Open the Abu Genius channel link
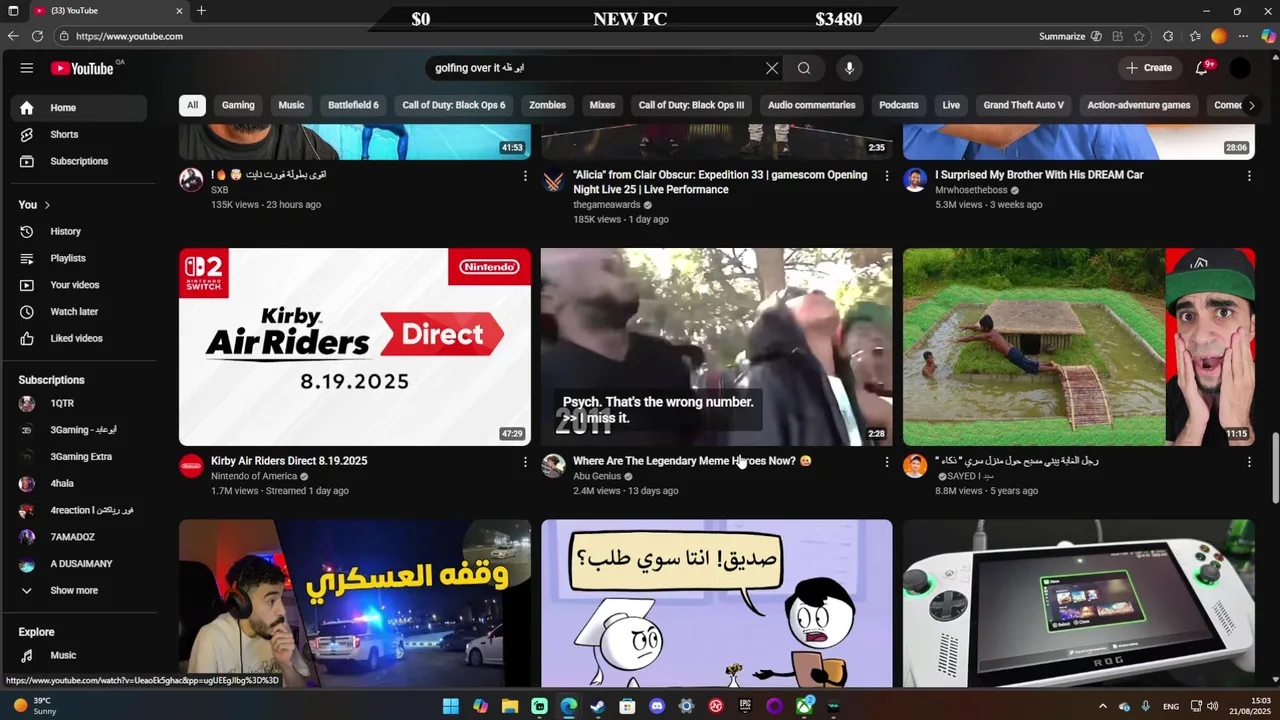The height and width of the screenshot is (720, 1280). click(x=597, y=476)
